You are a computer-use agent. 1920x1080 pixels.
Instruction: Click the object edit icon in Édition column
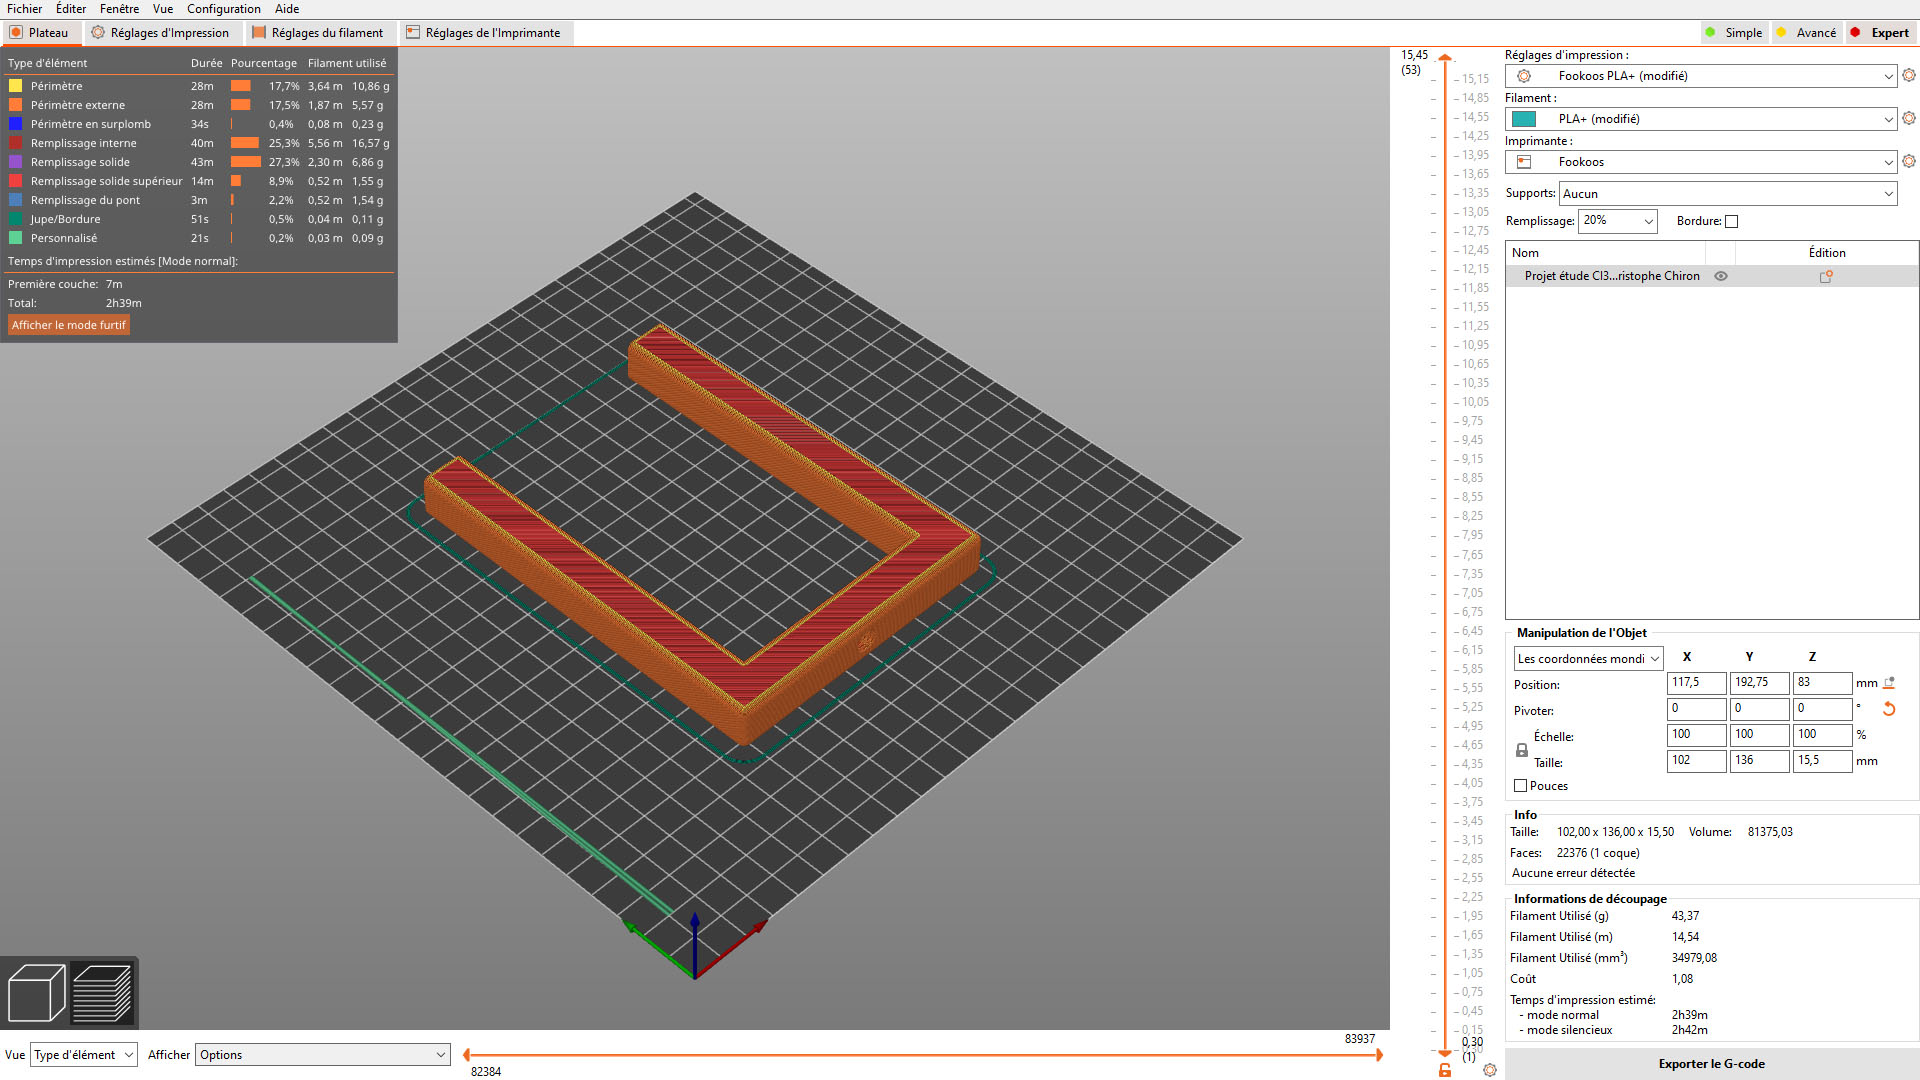[x=1826, y=277]
